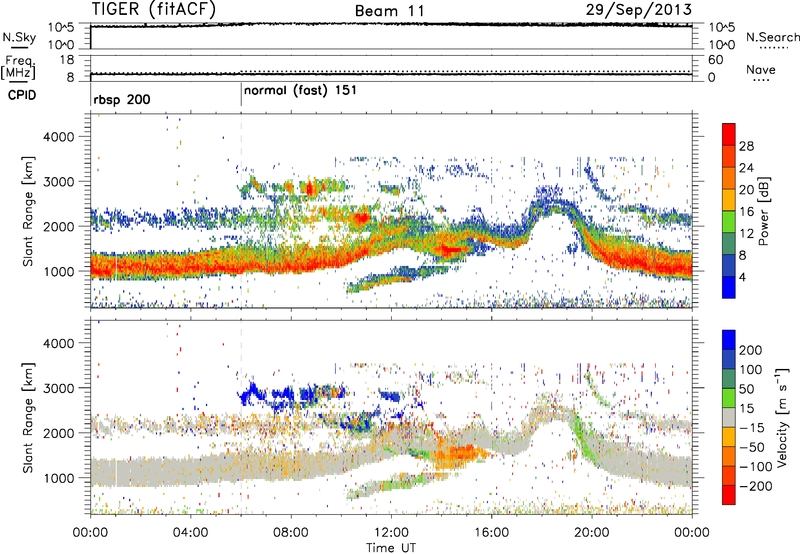The height and width of the screenshot is (554, 800).
Task: Click the 'CPID' row label
Action: click(x=21, y=95)
